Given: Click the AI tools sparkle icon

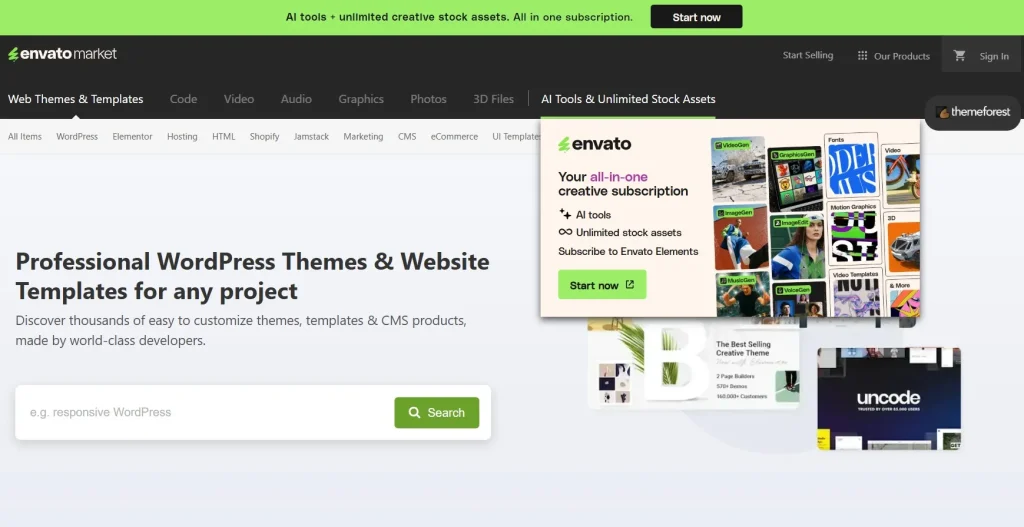Looking at the screenshot, I should 565,214.
